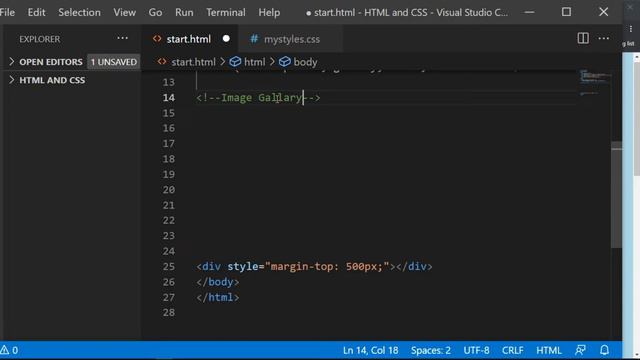Open the Run menu
The height and width of the screenshot is (360, 640).
(x=184, y=12)
